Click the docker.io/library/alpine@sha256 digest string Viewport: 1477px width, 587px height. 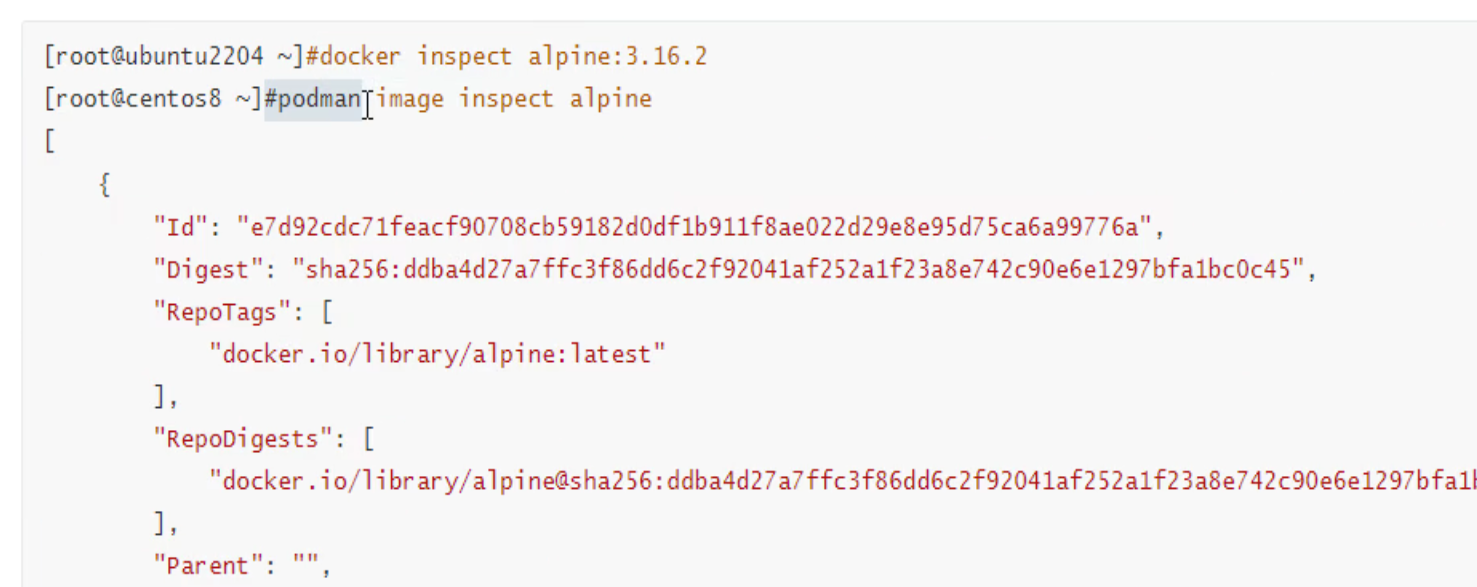(x=840, y=481)
